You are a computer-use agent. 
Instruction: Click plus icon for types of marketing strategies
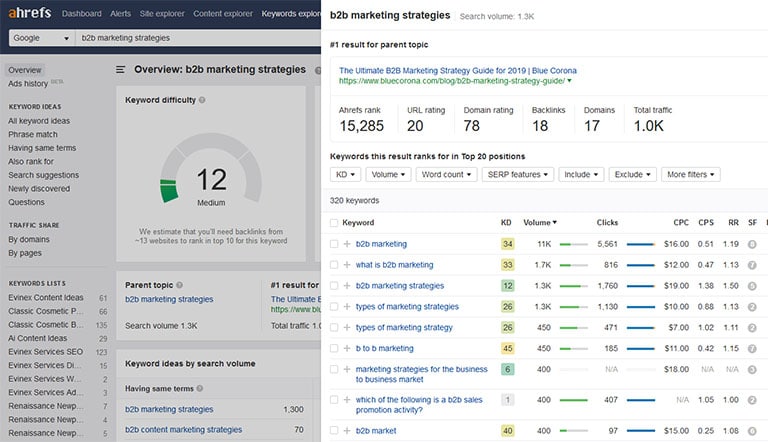point(347,307)
